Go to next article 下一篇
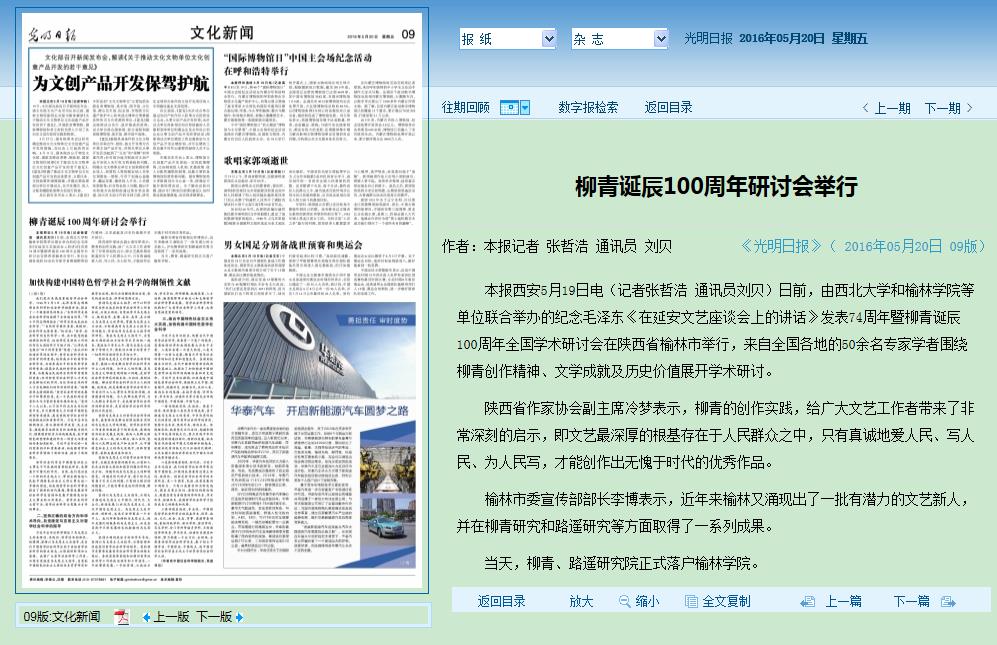This screenshot has width=997, height=645. [911, 601]
